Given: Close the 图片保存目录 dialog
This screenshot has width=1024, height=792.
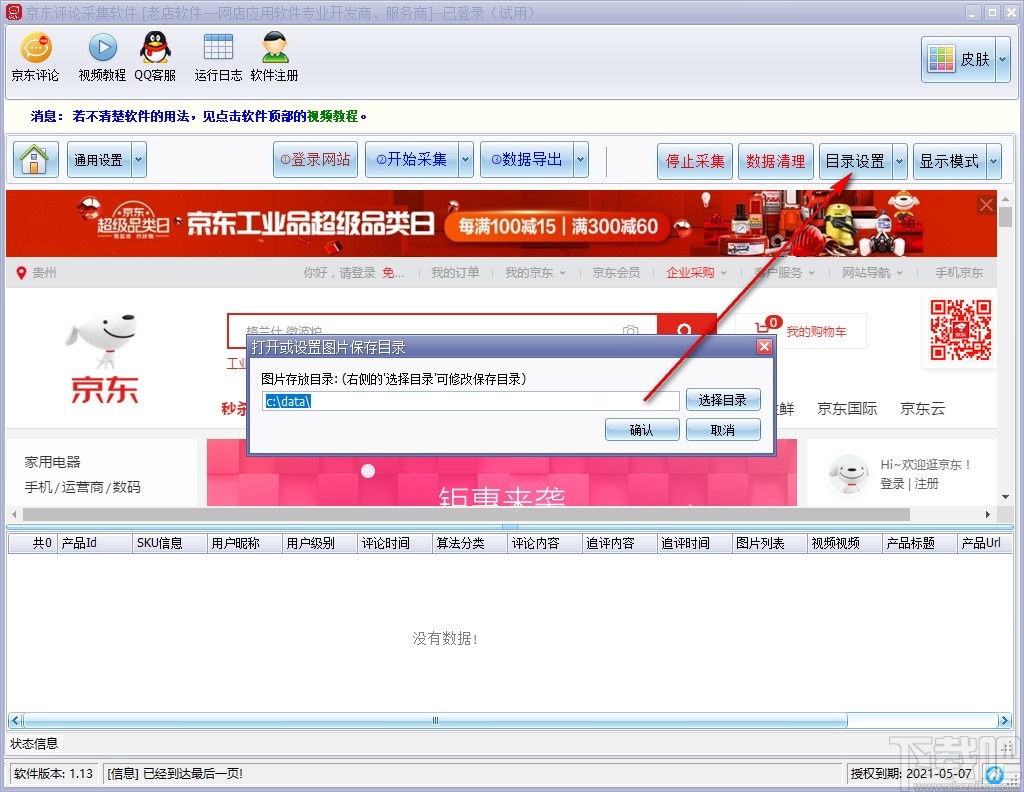Looking at the screenshot, I should click(764, 347).
